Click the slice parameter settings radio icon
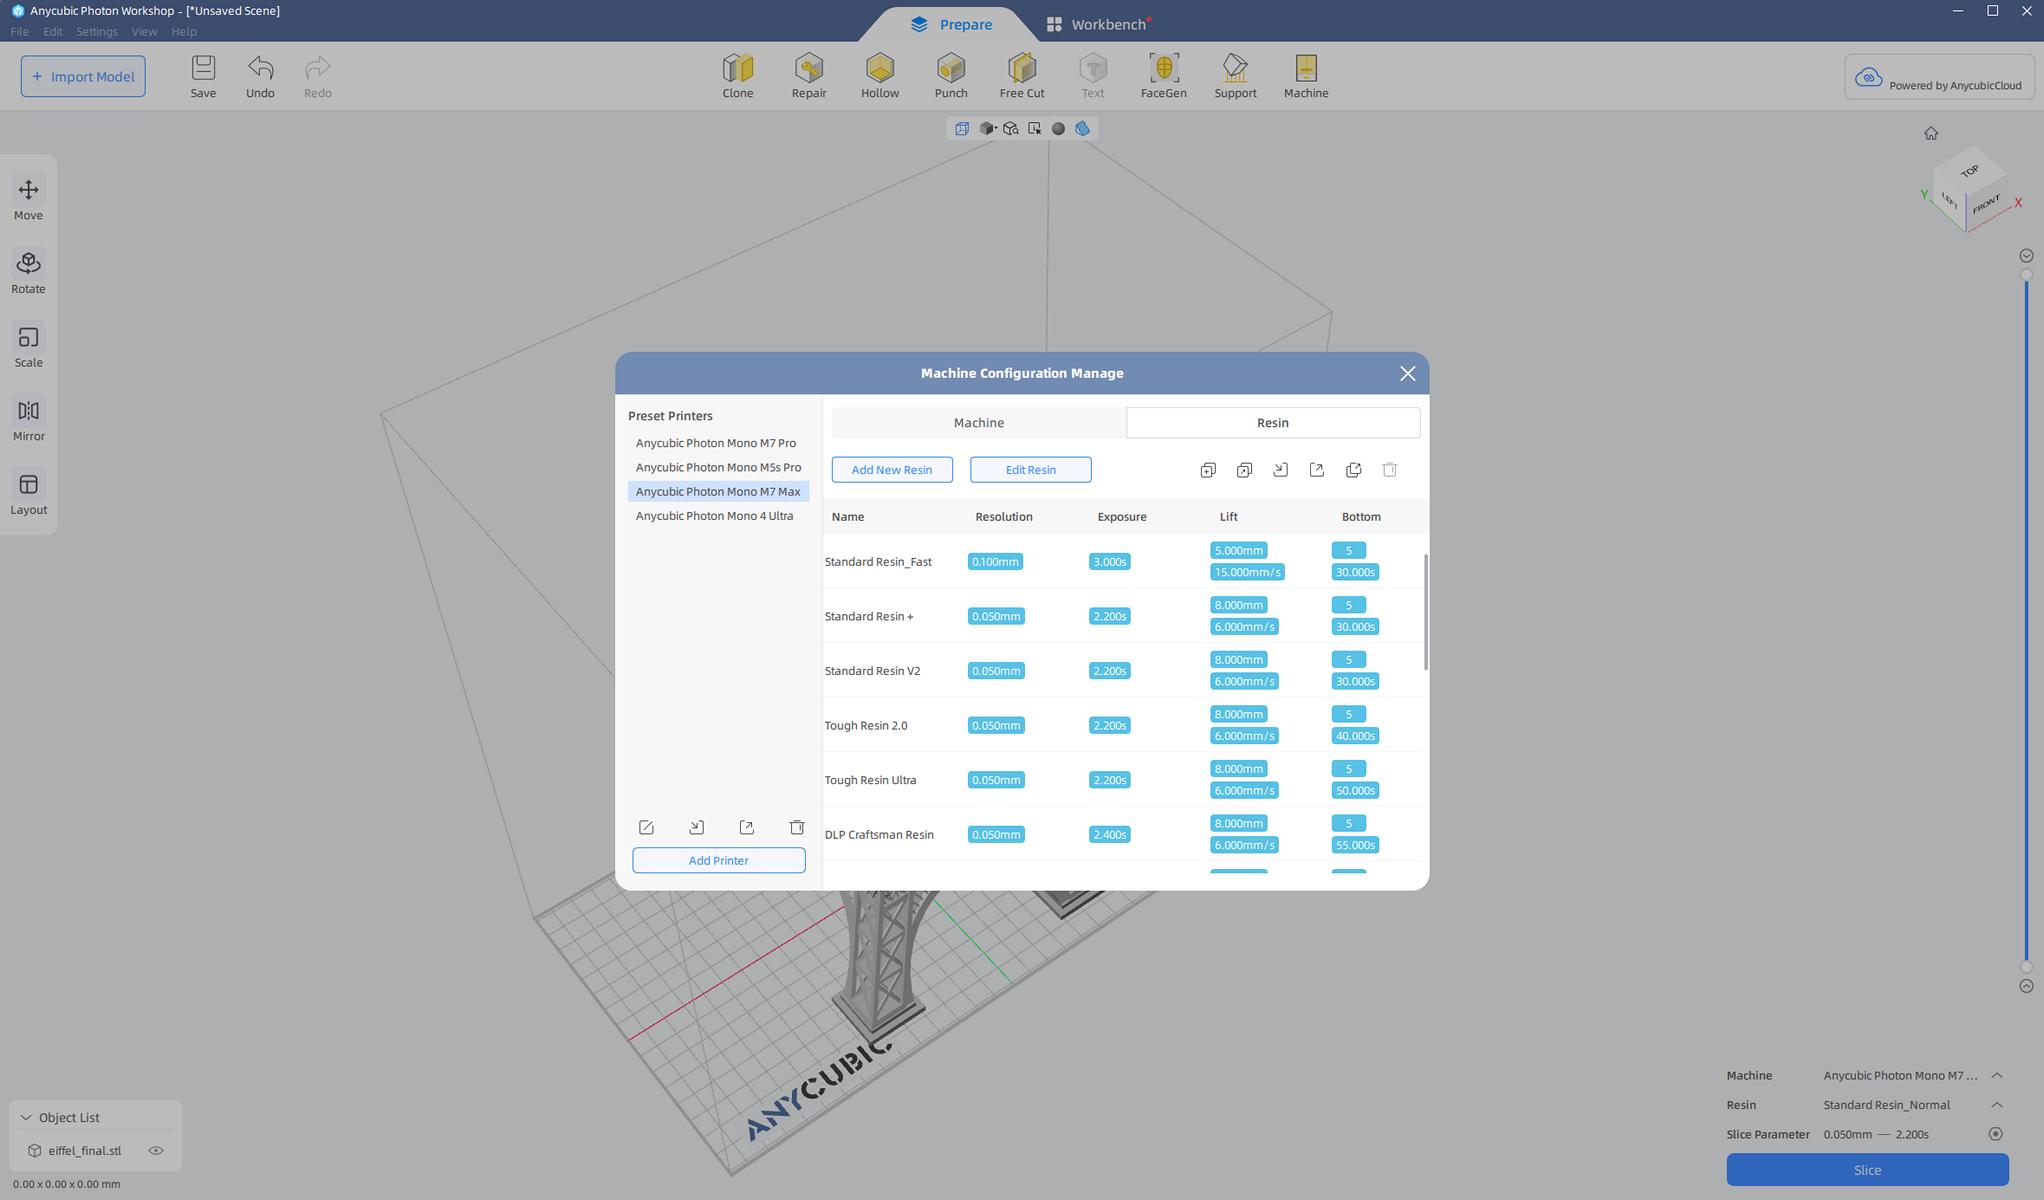The width and height of the screenshot is (2044, 1200). (x=1995, y=1134)
